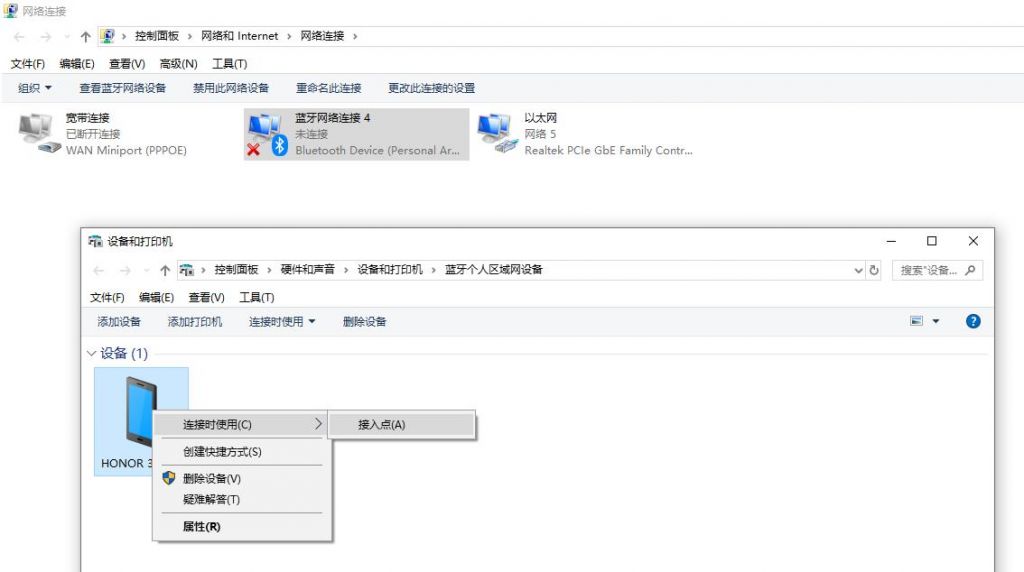The height and width of the screenshot is (572, 1024).
Task: Open 查看(V) menu in 网络连接 window
Action: pos(127,63)
